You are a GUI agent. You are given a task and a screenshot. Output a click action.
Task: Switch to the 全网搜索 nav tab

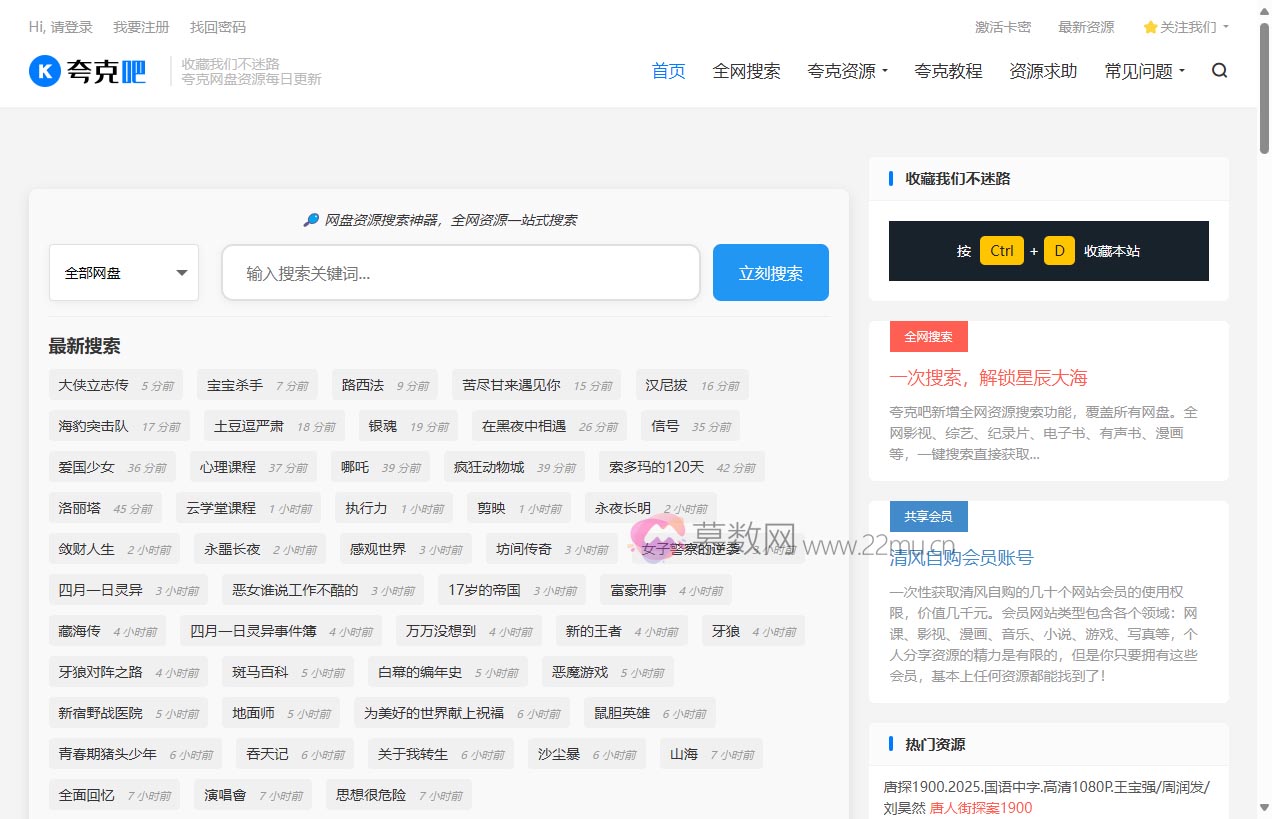coord(748,70)
